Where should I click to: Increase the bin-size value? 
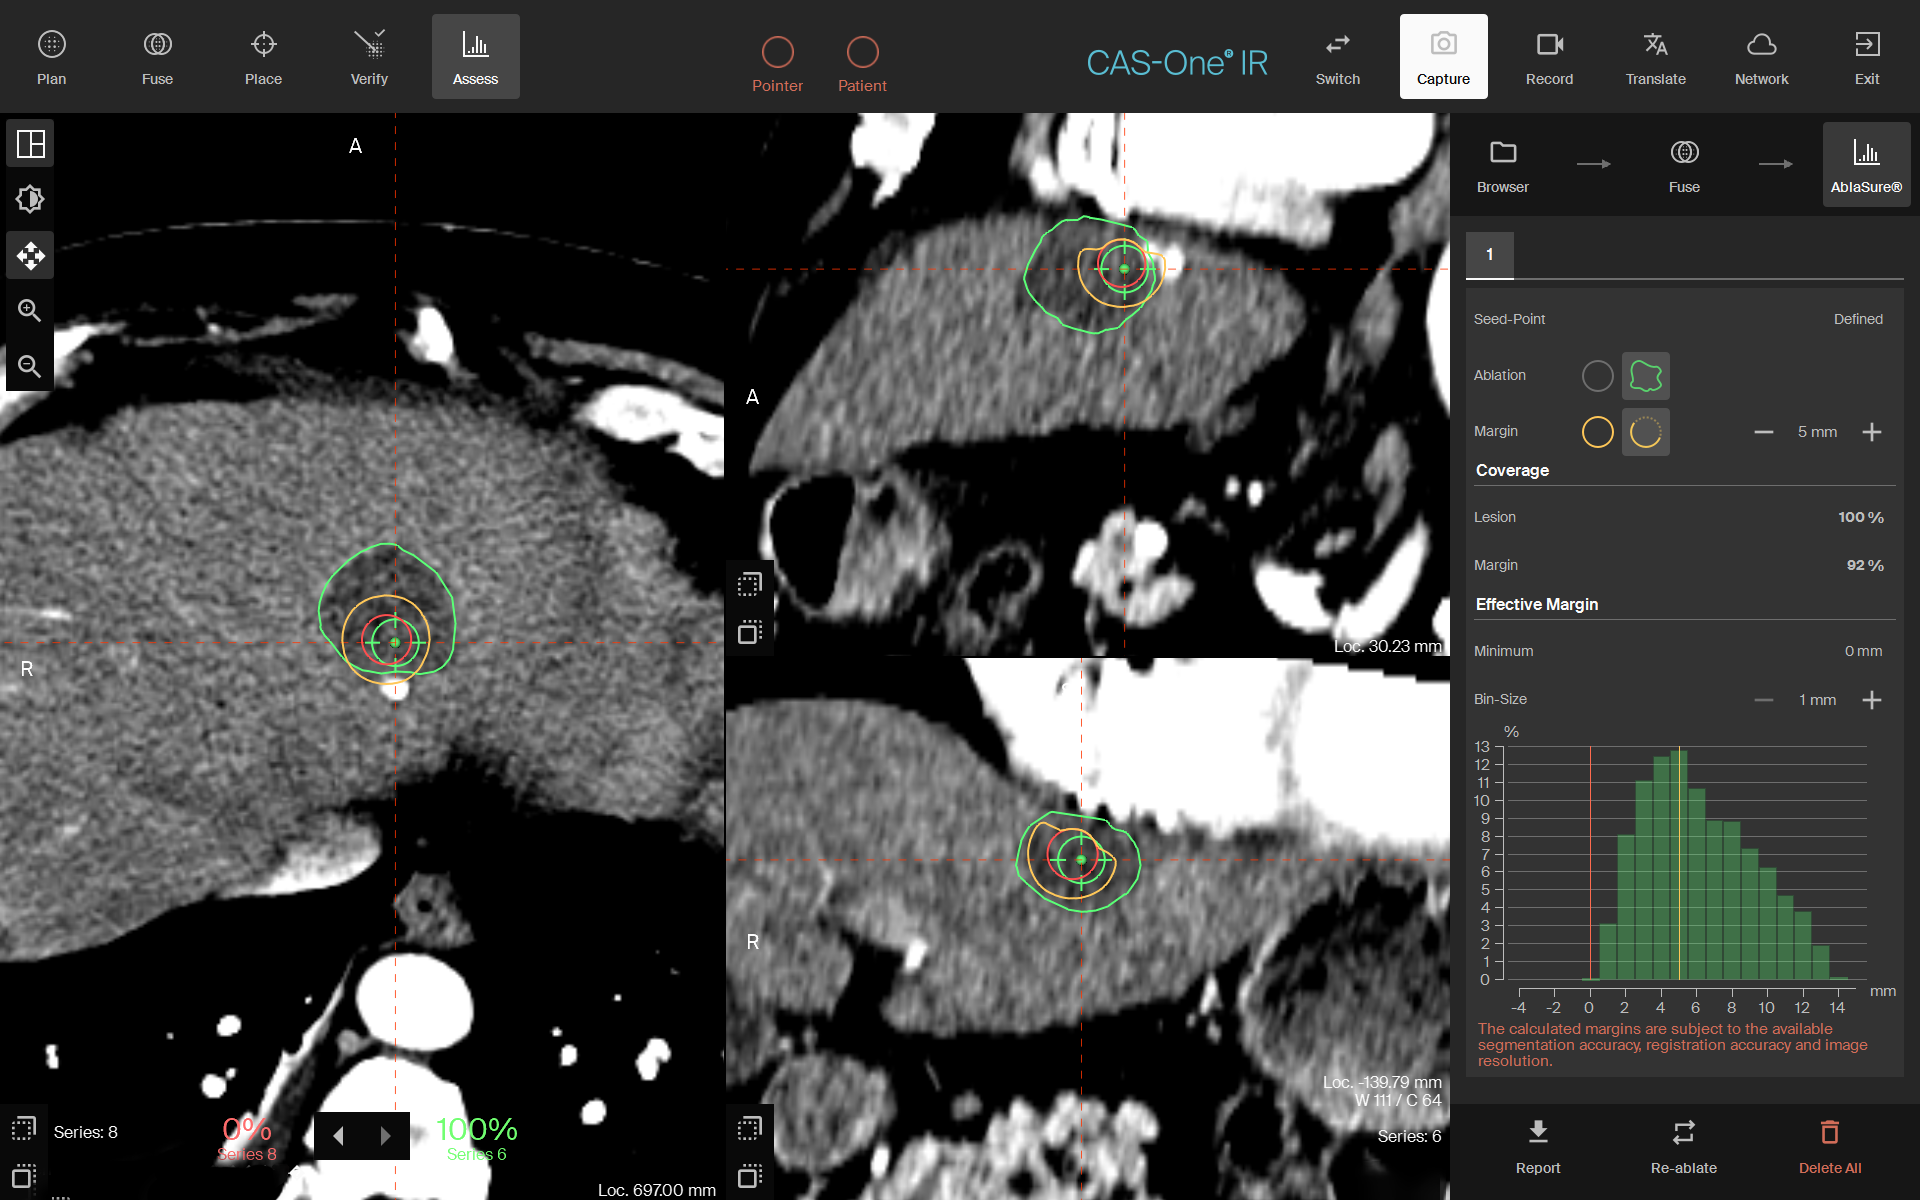pyautogui.click(x=1872, y=700)
